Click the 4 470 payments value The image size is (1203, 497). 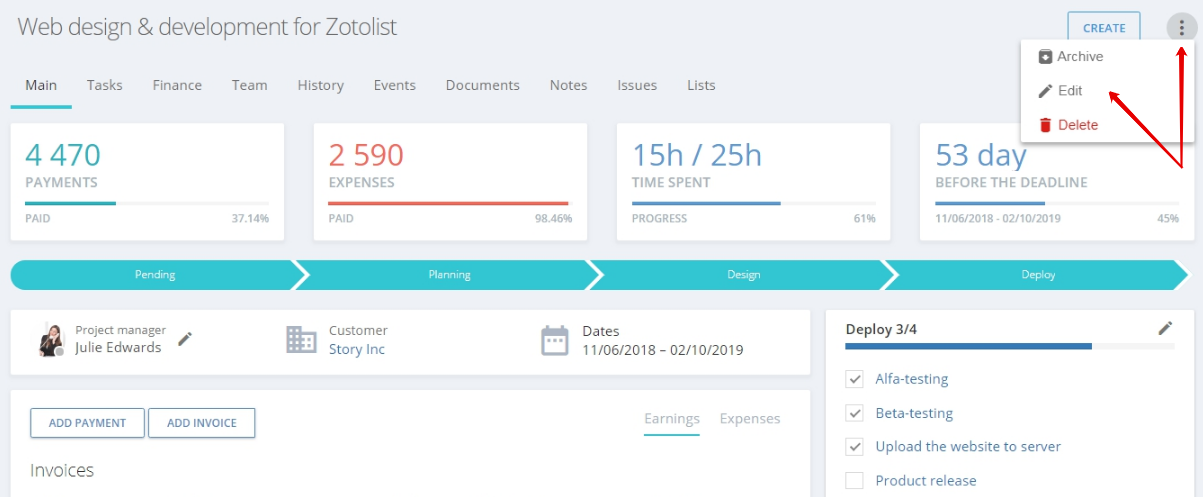[63, 155]
